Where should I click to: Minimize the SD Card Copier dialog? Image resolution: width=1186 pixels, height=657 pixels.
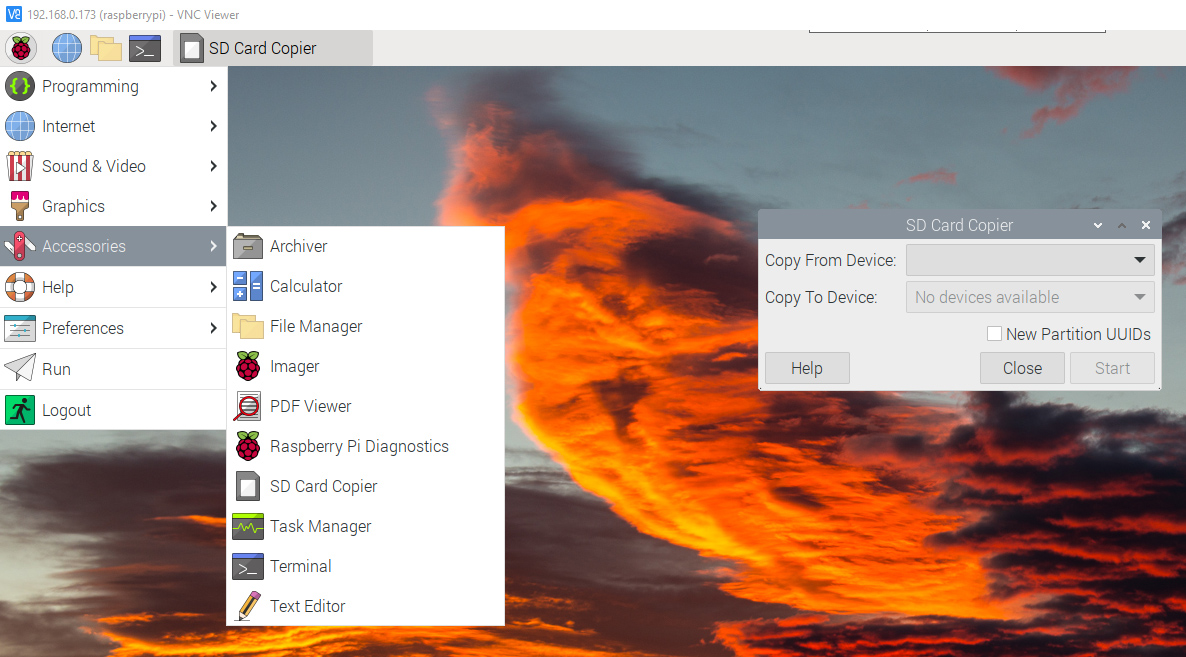point(1098,225)
